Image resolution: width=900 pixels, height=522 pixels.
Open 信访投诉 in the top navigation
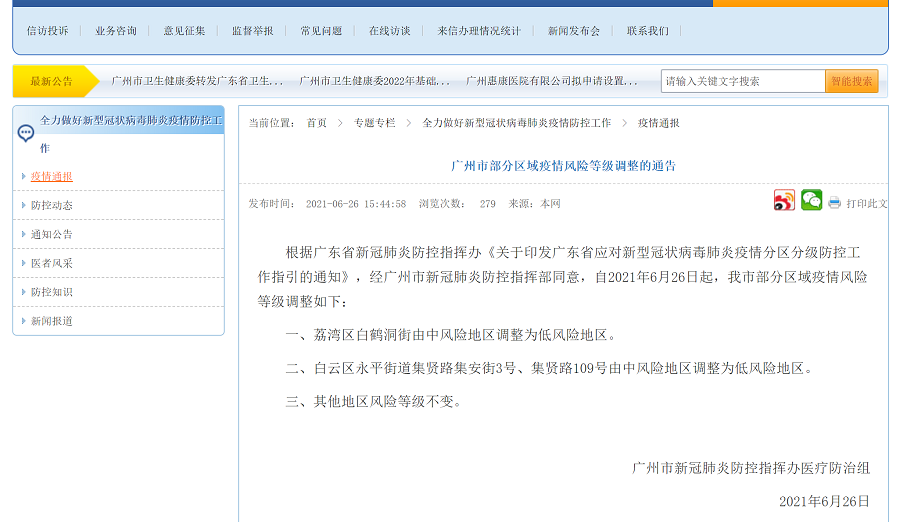48,31
